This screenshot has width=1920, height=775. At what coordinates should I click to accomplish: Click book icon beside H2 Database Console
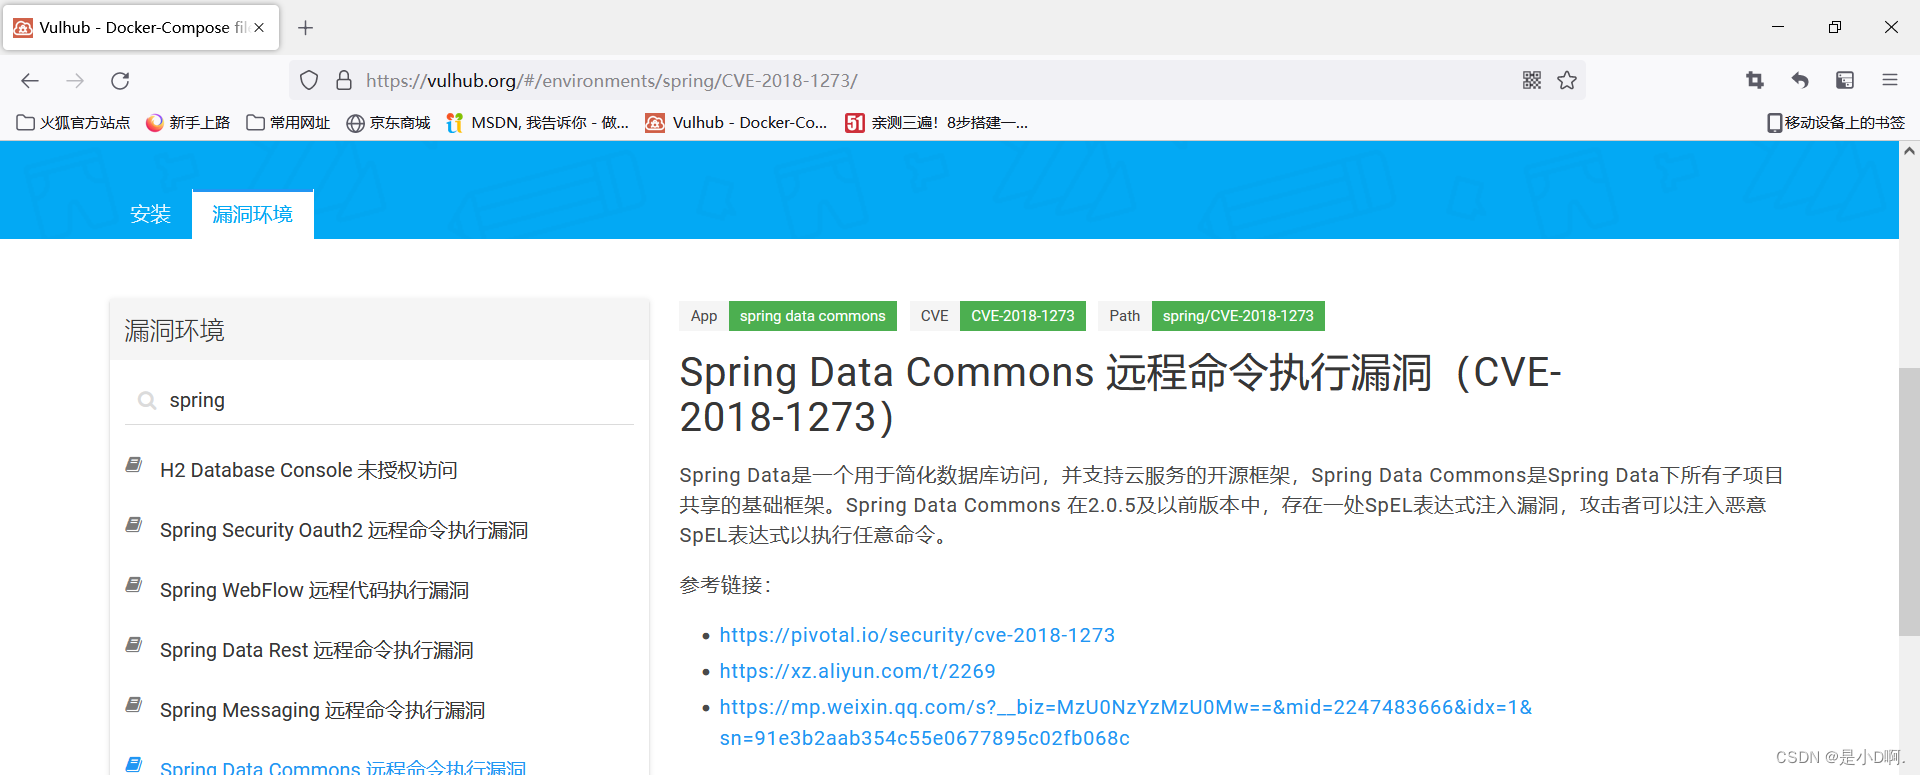tap(134, 465)
